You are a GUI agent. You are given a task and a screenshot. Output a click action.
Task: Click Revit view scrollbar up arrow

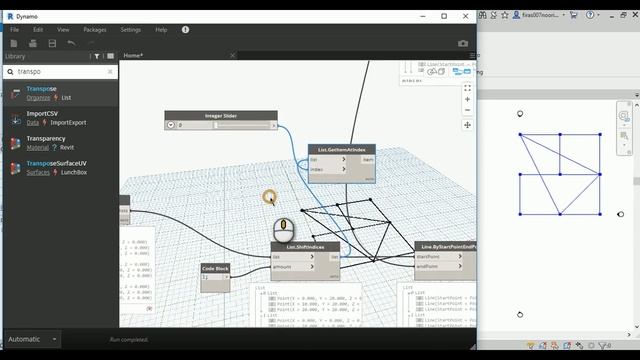(637, 105)
